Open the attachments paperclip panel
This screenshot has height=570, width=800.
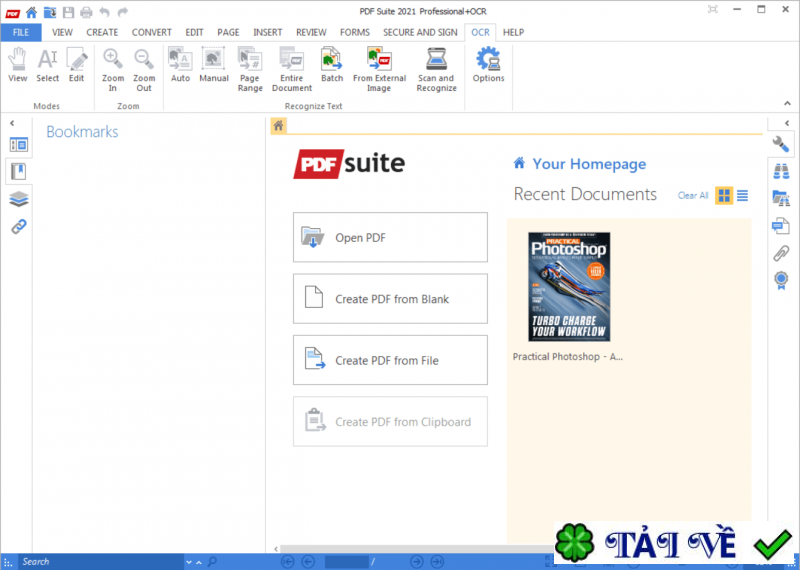781,253
